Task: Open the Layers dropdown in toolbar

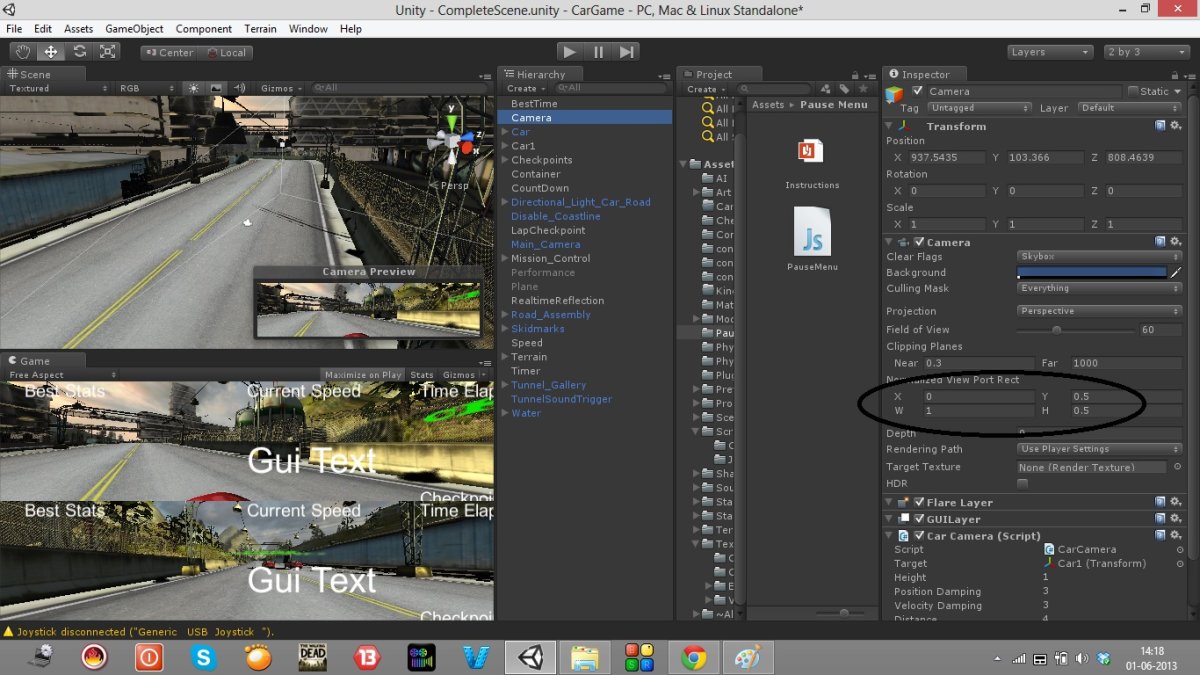Action: (x=1050, y=52)
